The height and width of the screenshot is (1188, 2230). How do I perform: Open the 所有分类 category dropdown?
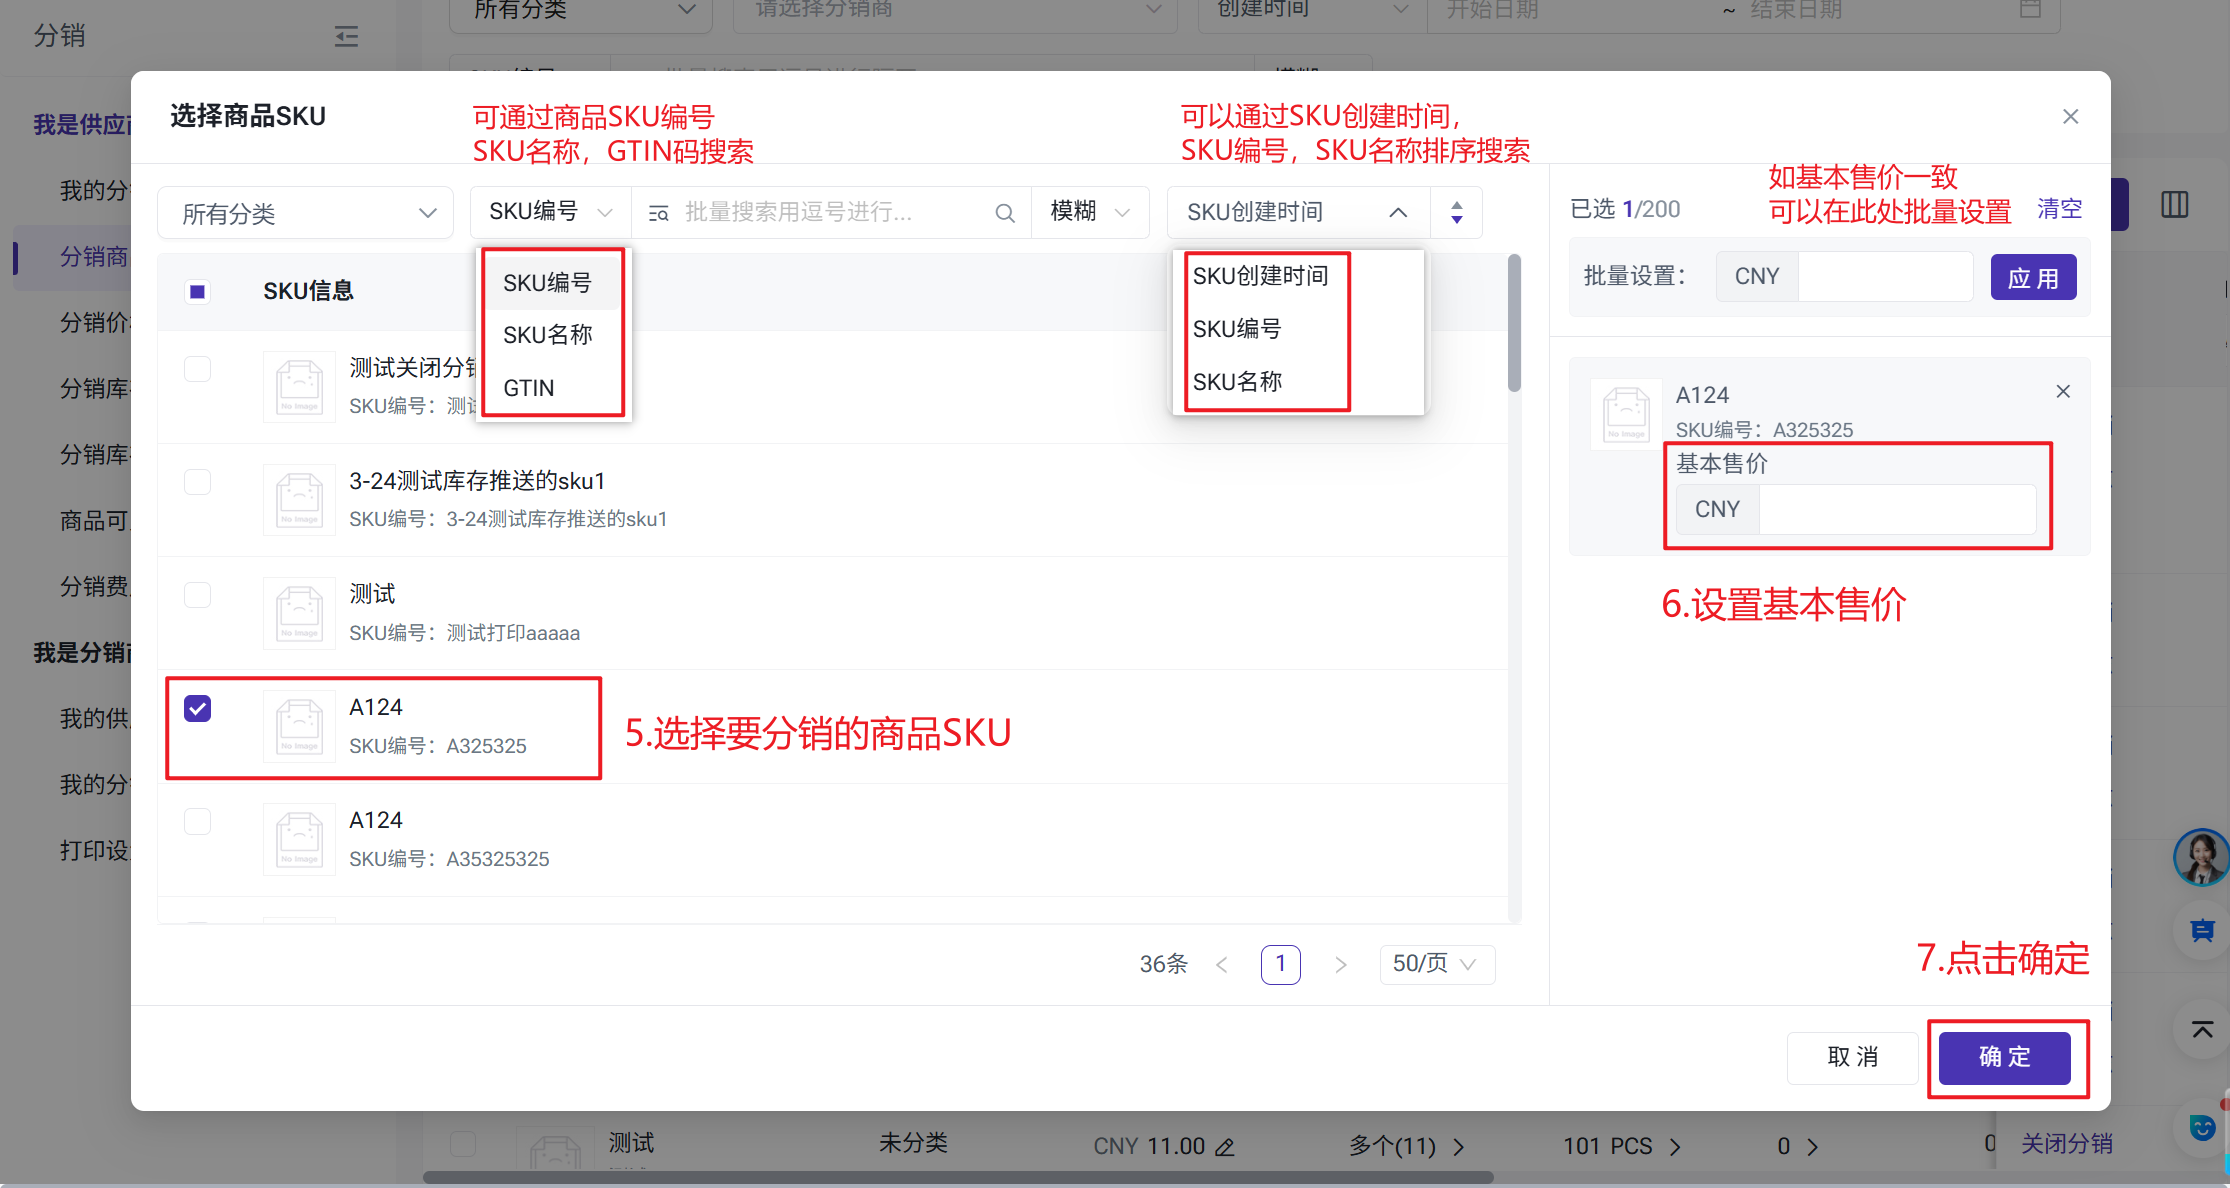point(306,213)
